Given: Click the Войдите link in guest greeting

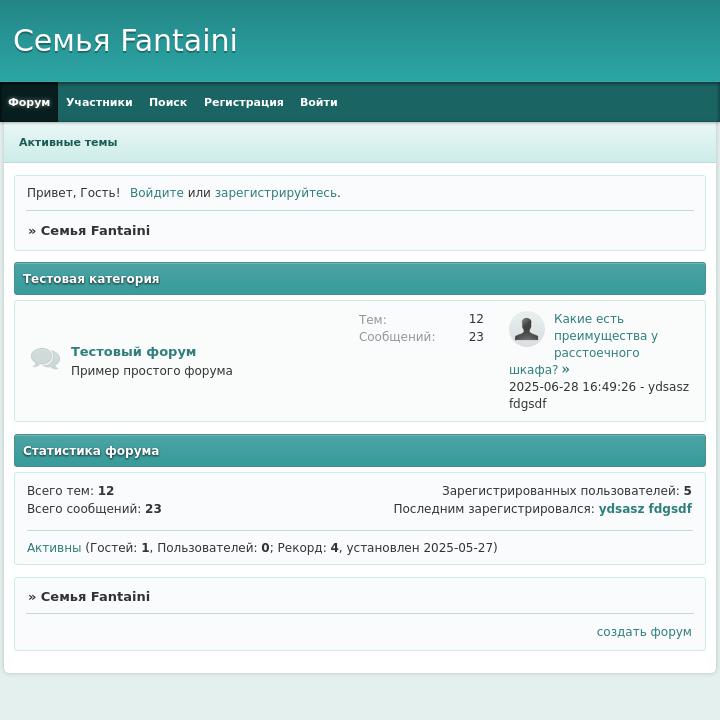Looking at the screenshot, I should tap(156, 193).
